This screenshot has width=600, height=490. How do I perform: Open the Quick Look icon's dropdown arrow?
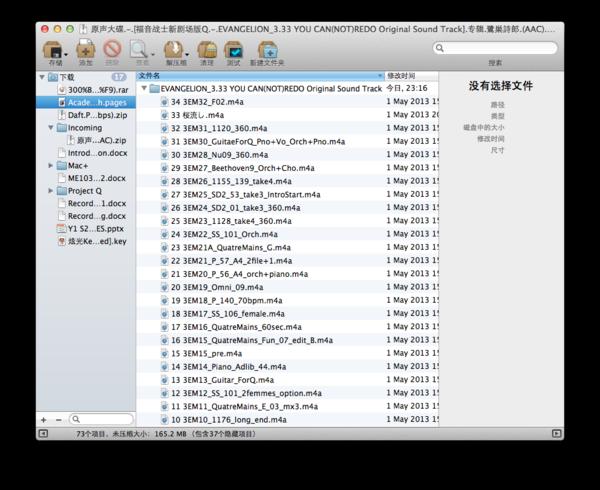(153, 54)
